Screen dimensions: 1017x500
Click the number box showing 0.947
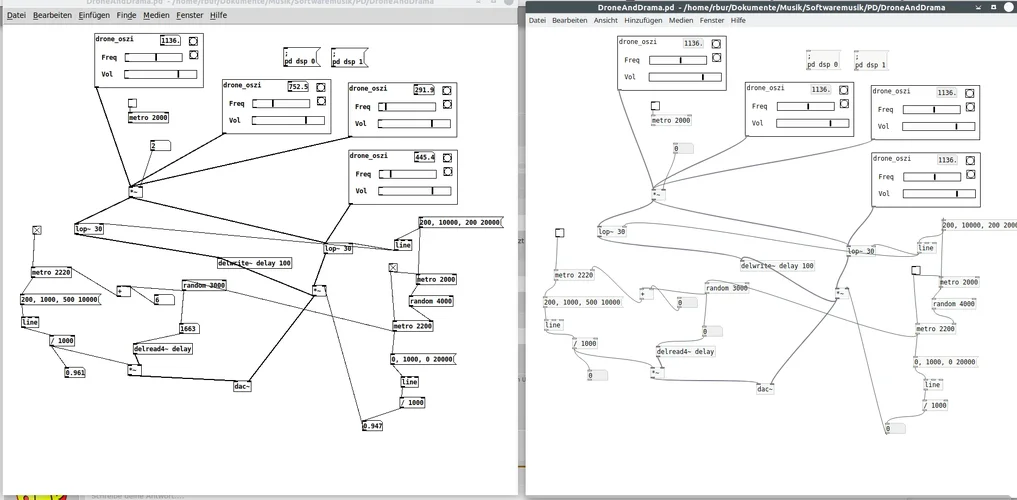coord(373,426)
